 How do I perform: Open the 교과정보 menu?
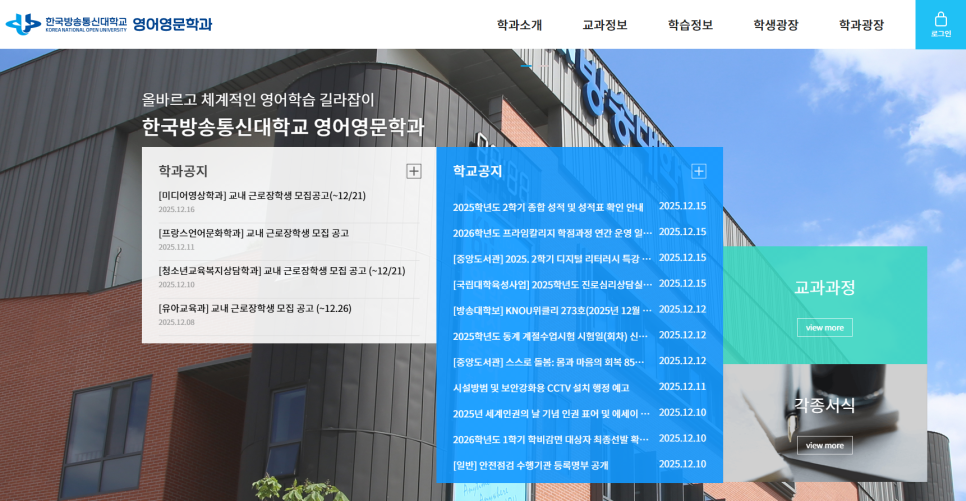(605, 25)
